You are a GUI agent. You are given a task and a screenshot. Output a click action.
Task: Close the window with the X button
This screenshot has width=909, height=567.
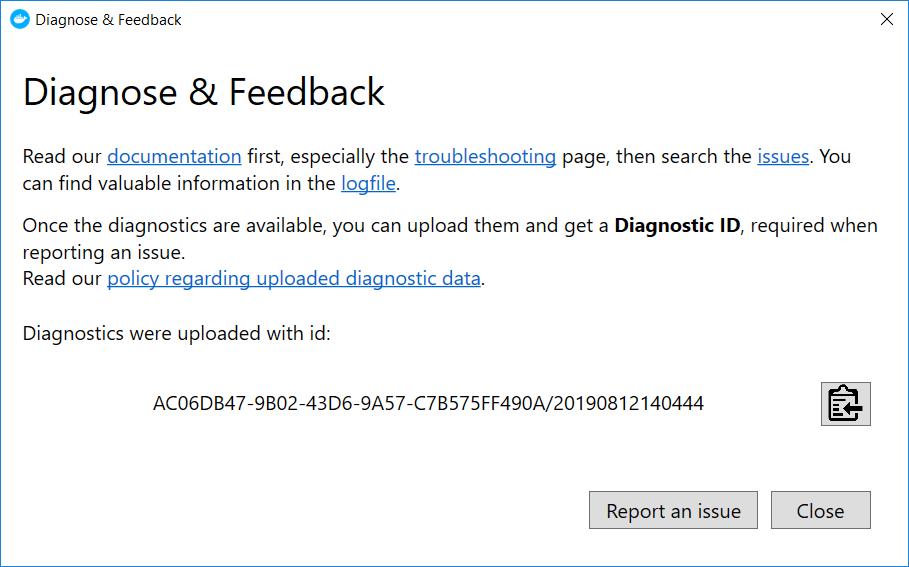[x=886, y=19]
